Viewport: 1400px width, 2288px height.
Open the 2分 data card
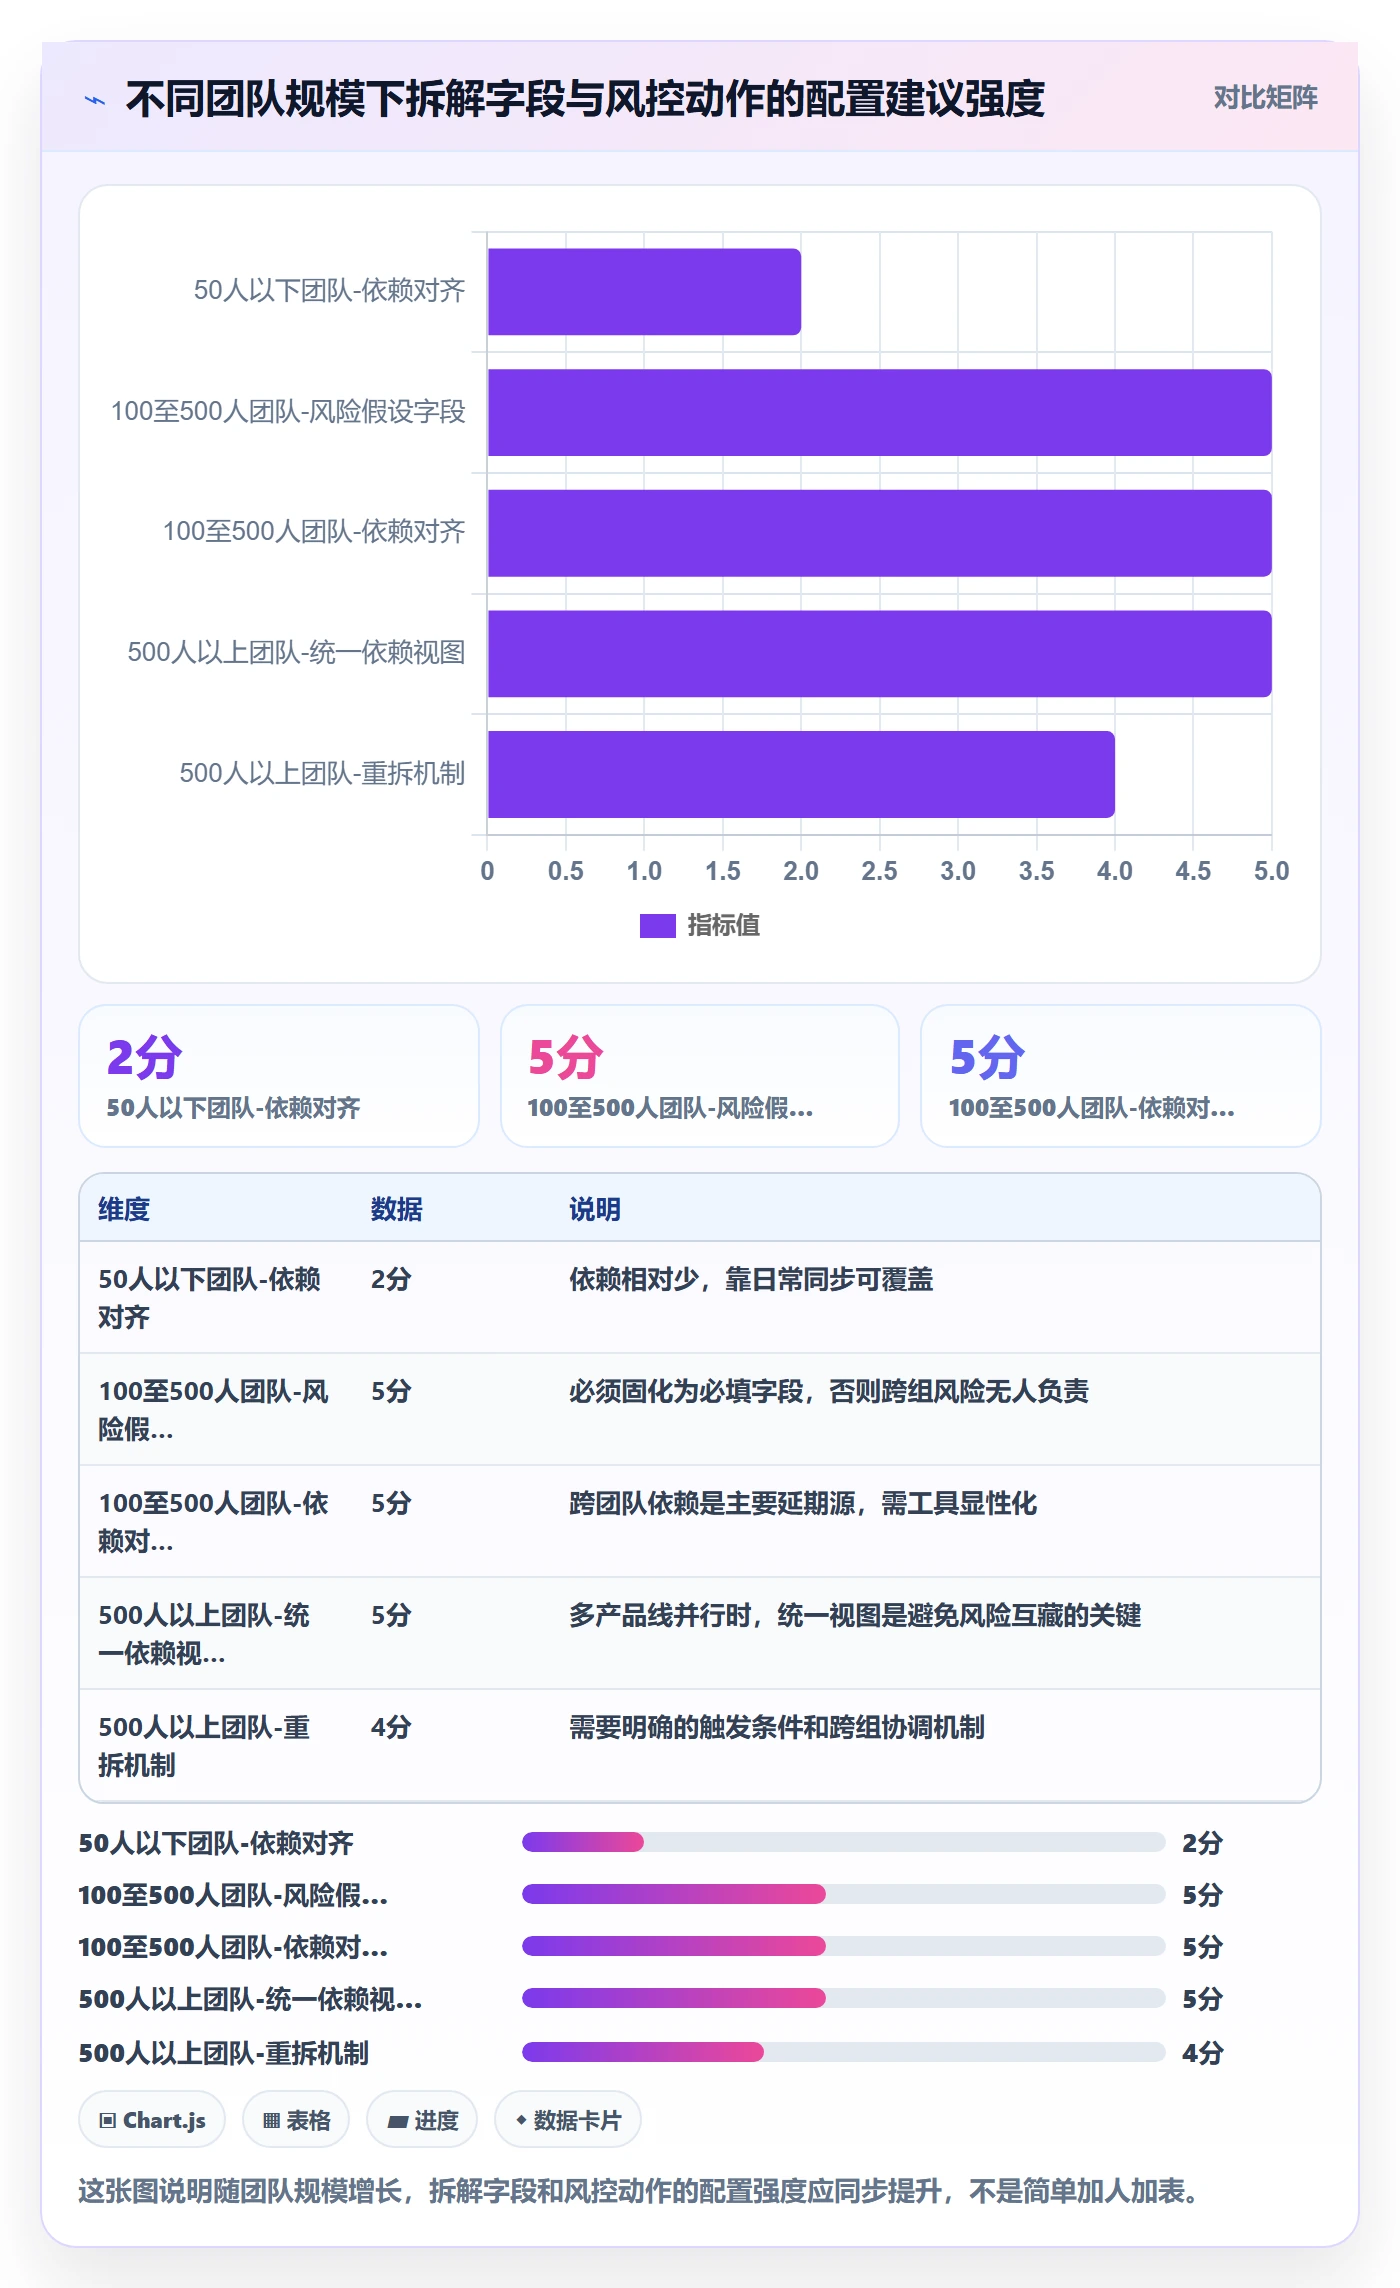(279, 1076)
